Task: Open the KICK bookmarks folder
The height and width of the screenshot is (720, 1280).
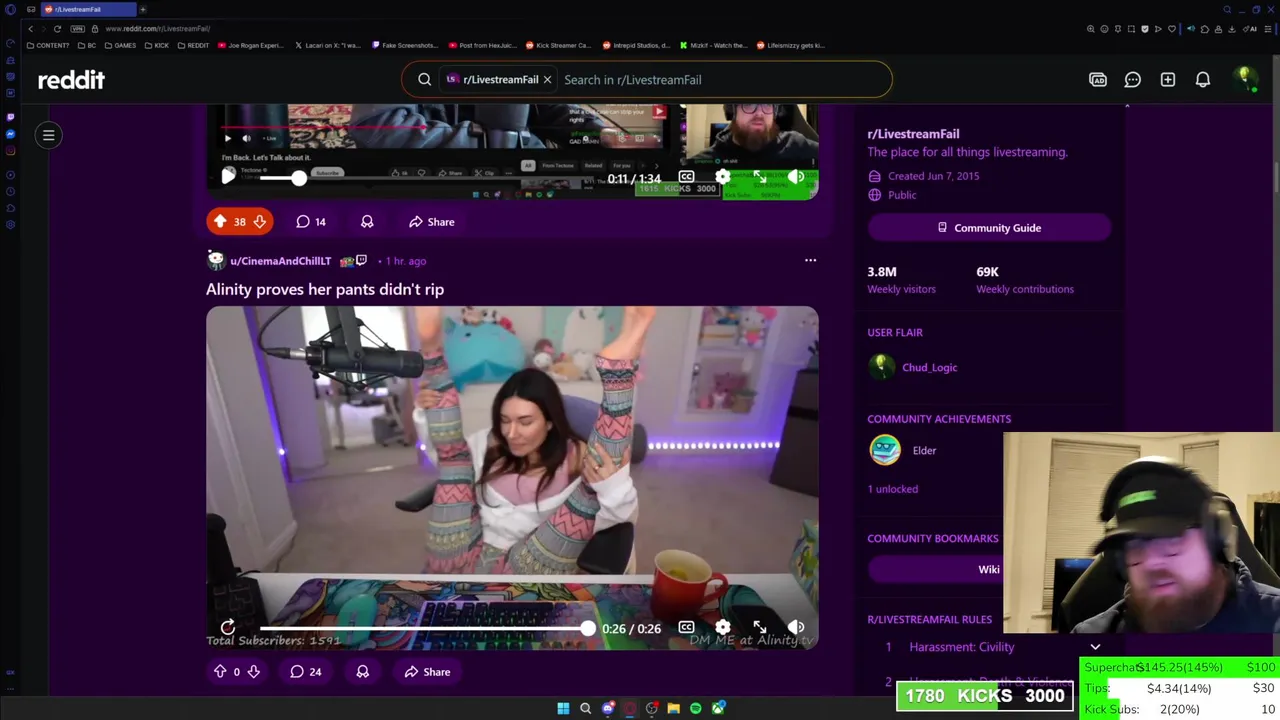Action: [x=157, y=45]
